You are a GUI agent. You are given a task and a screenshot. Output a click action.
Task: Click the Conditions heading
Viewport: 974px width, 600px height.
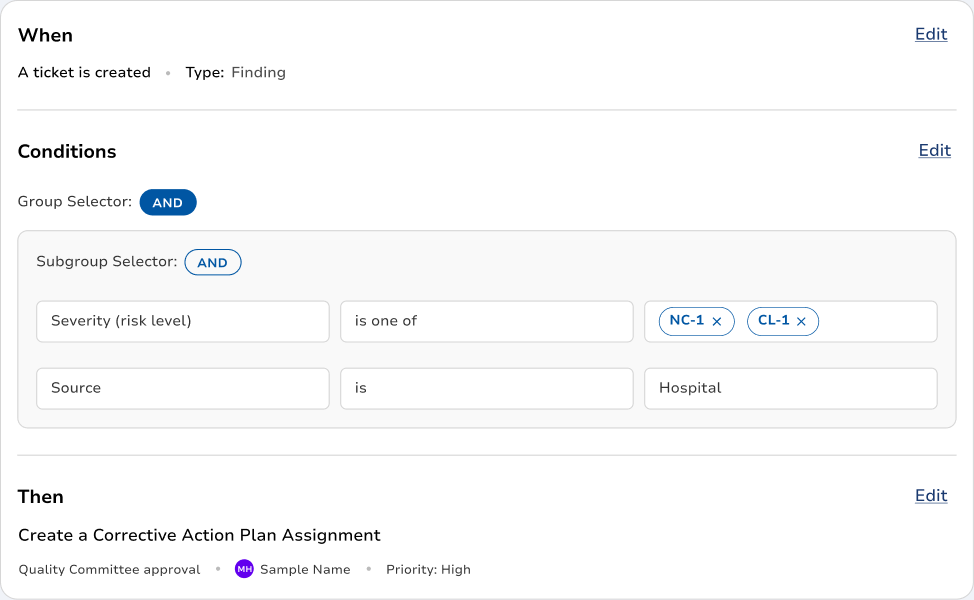click(x=67, y=152)
